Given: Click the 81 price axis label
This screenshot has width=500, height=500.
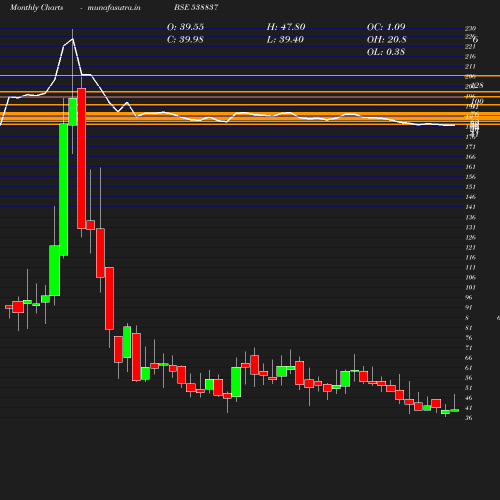Looking at the screenshot, I should coord(469,328).
